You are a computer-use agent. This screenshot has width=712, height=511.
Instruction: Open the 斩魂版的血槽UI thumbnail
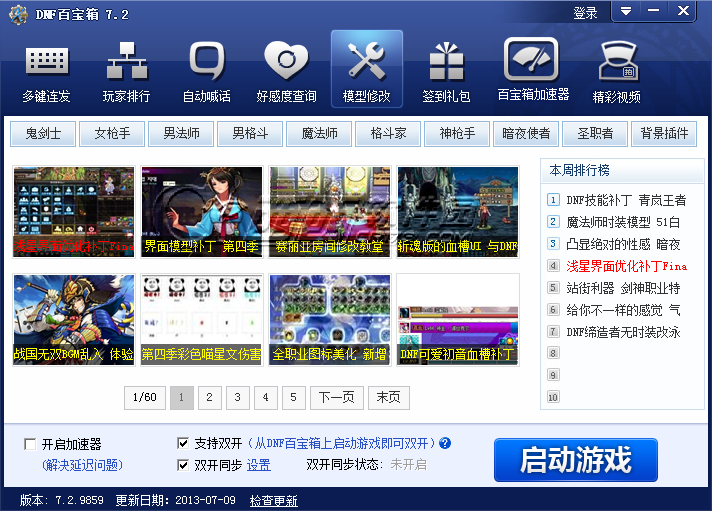click(458, 212)
